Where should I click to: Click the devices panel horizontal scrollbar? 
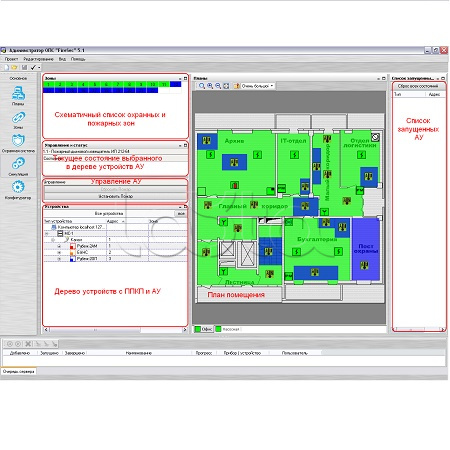[115, 330]
